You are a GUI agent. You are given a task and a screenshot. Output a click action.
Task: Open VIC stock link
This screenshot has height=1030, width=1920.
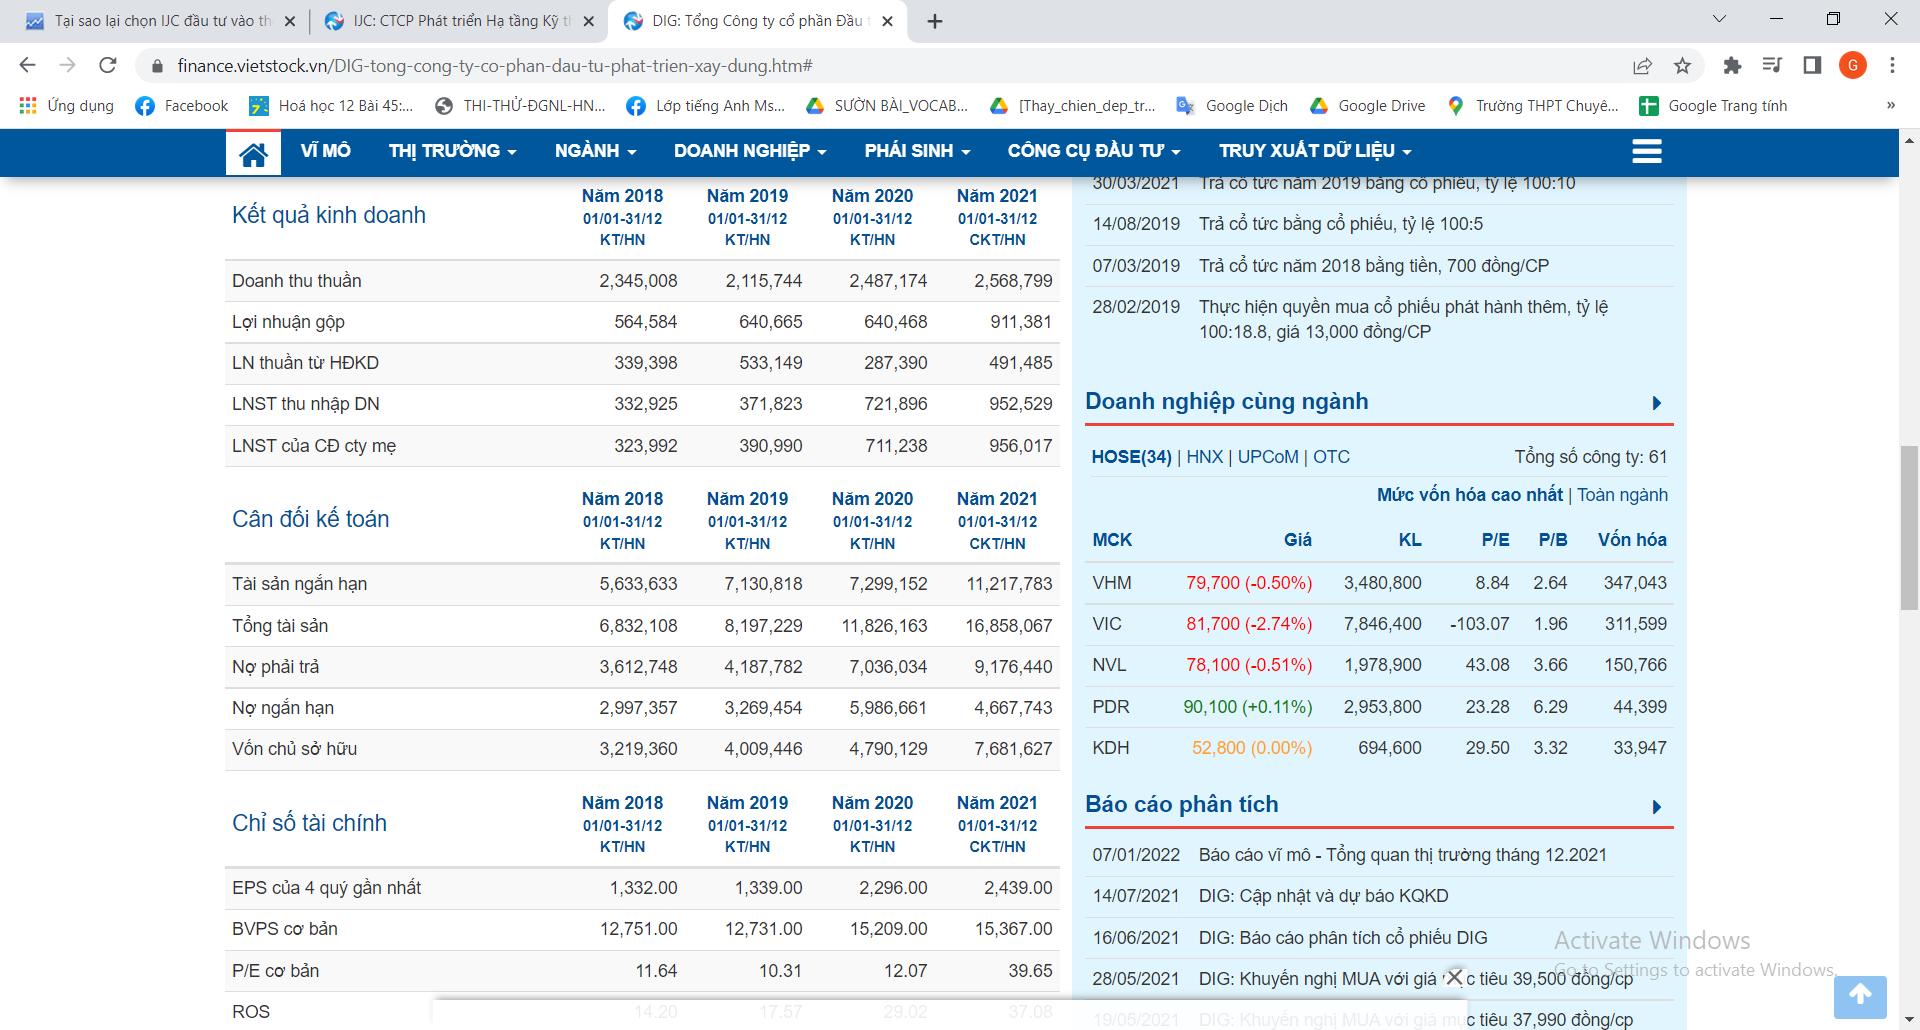(1107, 624)
